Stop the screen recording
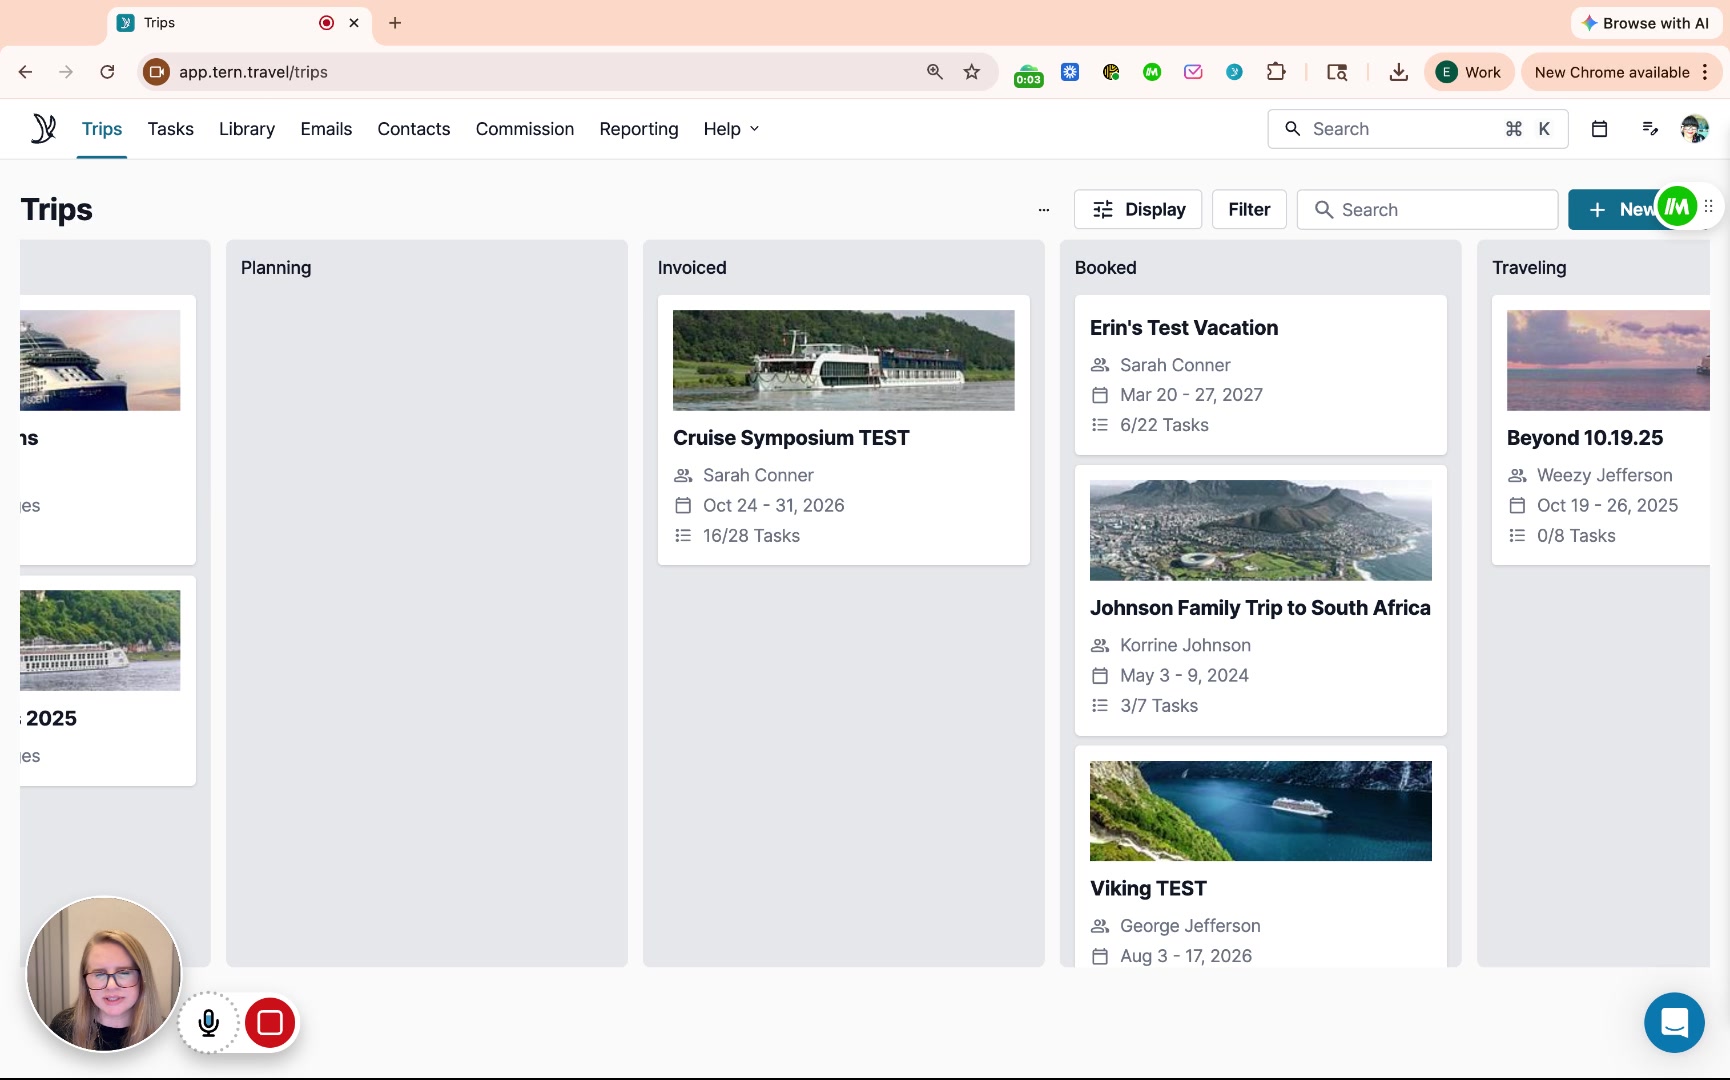Screen dimensions: 1730x1080 pyautogui.click(x=270, y=1022)
